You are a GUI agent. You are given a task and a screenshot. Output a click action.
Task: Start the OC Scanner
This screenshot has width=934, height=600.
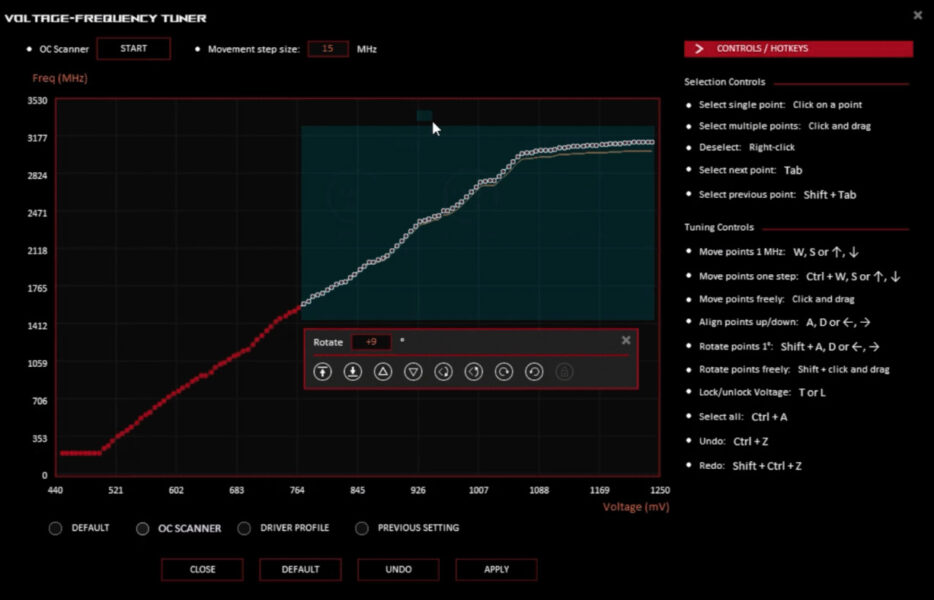coord(133,48)
